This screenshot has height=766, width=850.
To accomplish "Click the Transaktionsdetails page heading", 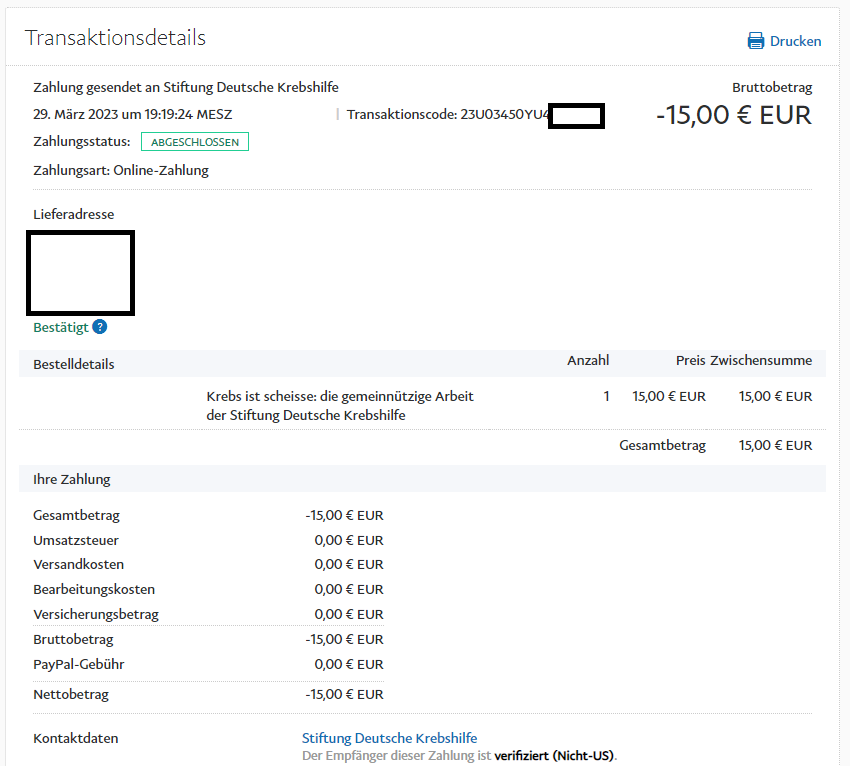I will coord(115,38).
